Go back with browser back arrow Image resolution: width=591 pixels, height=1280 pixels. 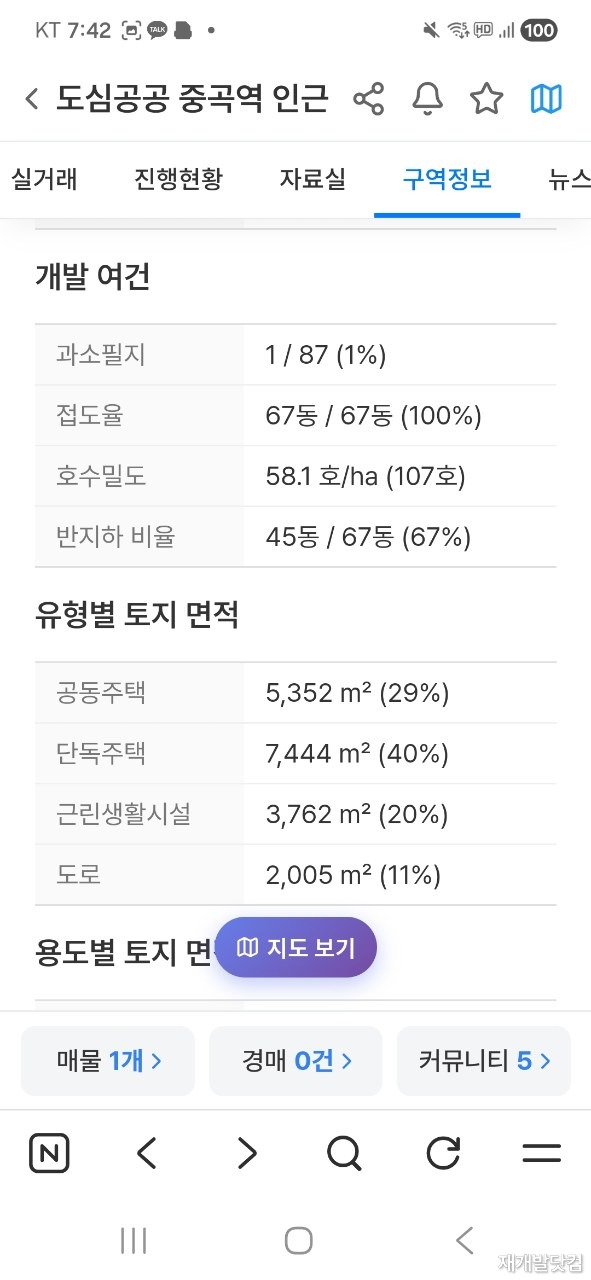click(147, 1154)
